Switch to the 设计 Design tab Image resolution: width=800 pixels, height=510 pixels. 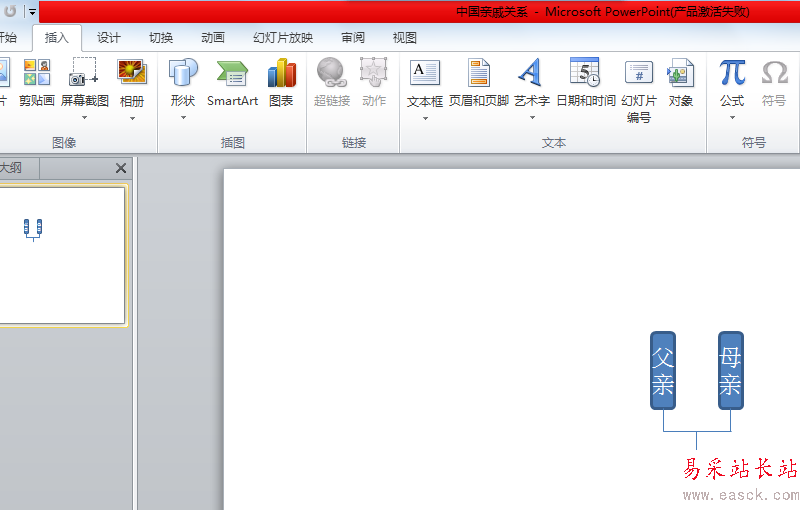[109, 38]
